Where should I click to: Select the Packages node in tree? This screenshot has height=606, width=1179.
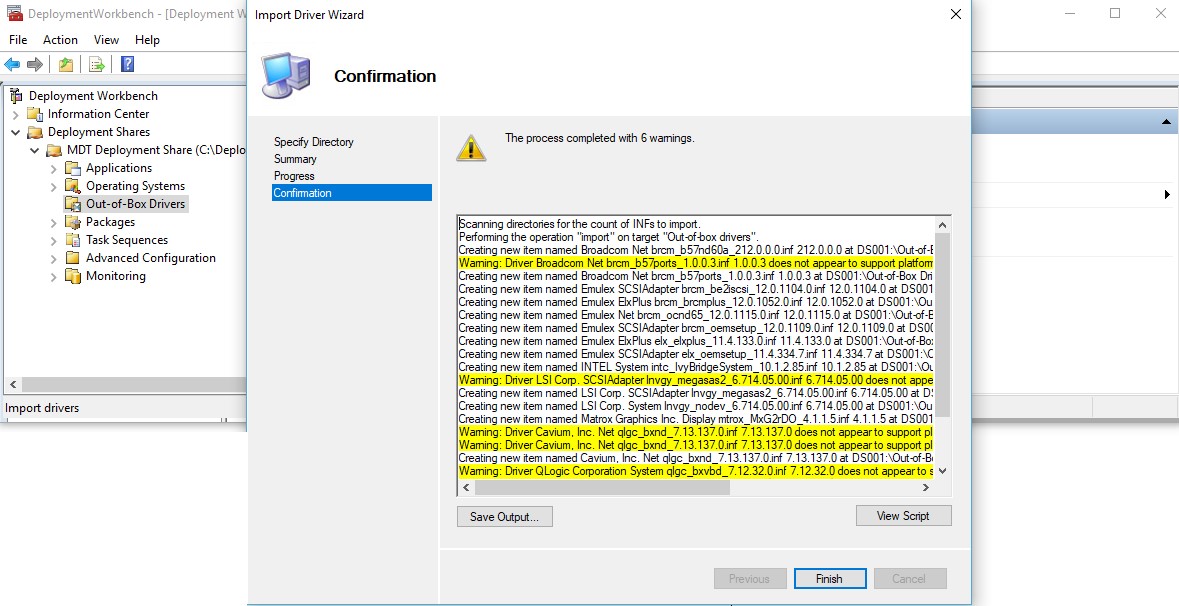pos(110,222)
